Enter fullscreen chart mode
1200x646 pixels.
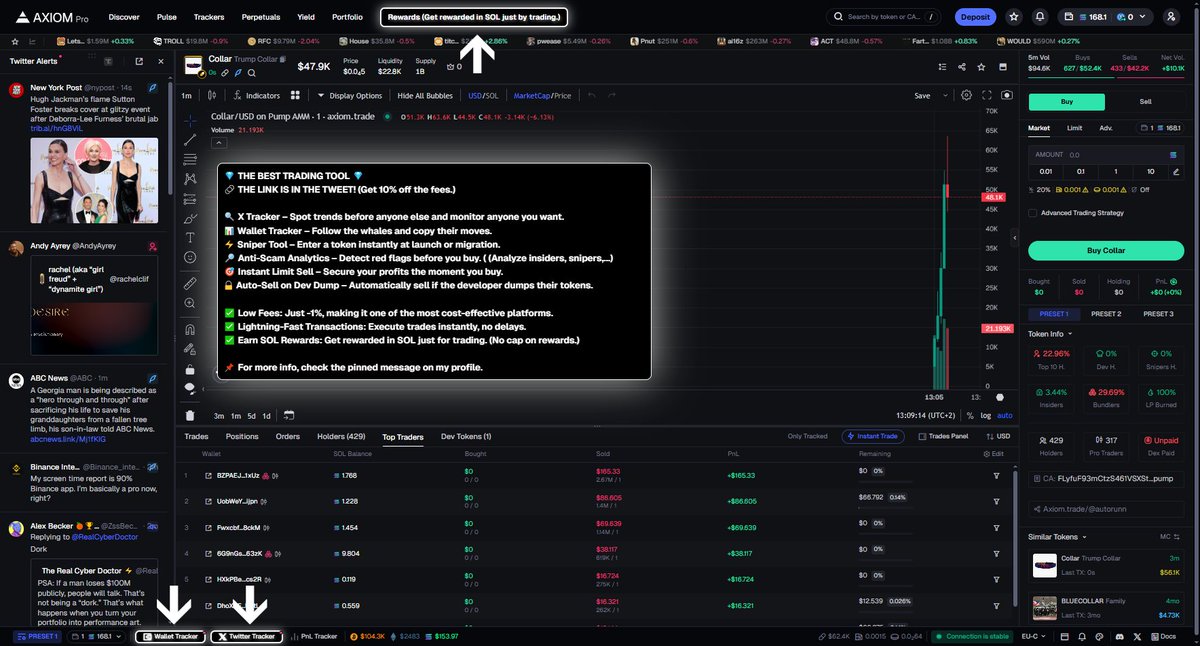pyautogui.click(x=987, y=96)
